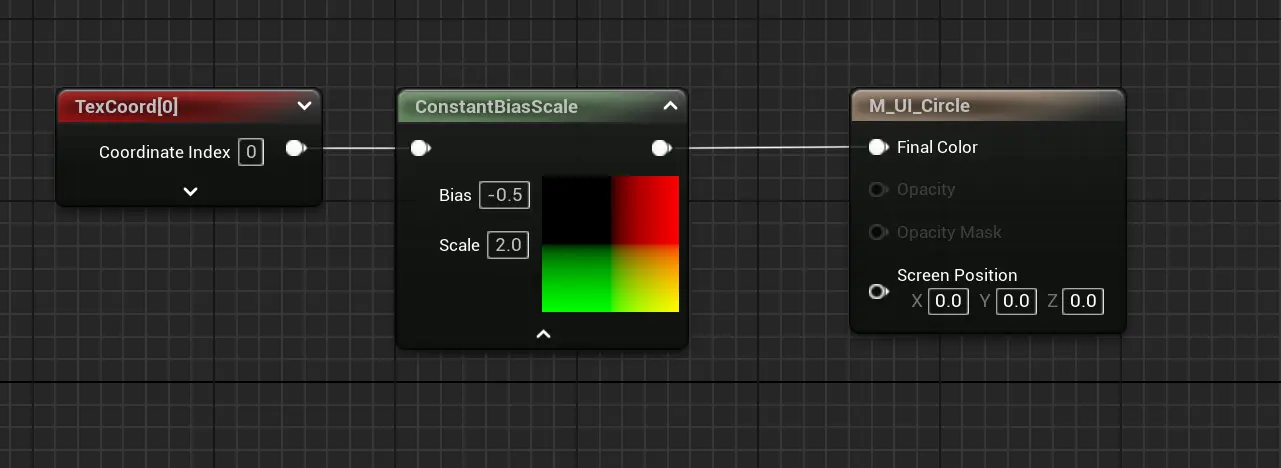Select the Screen Position Y value field
The width and height of the screenshot is (1281, 468).
pos(1016,301)
